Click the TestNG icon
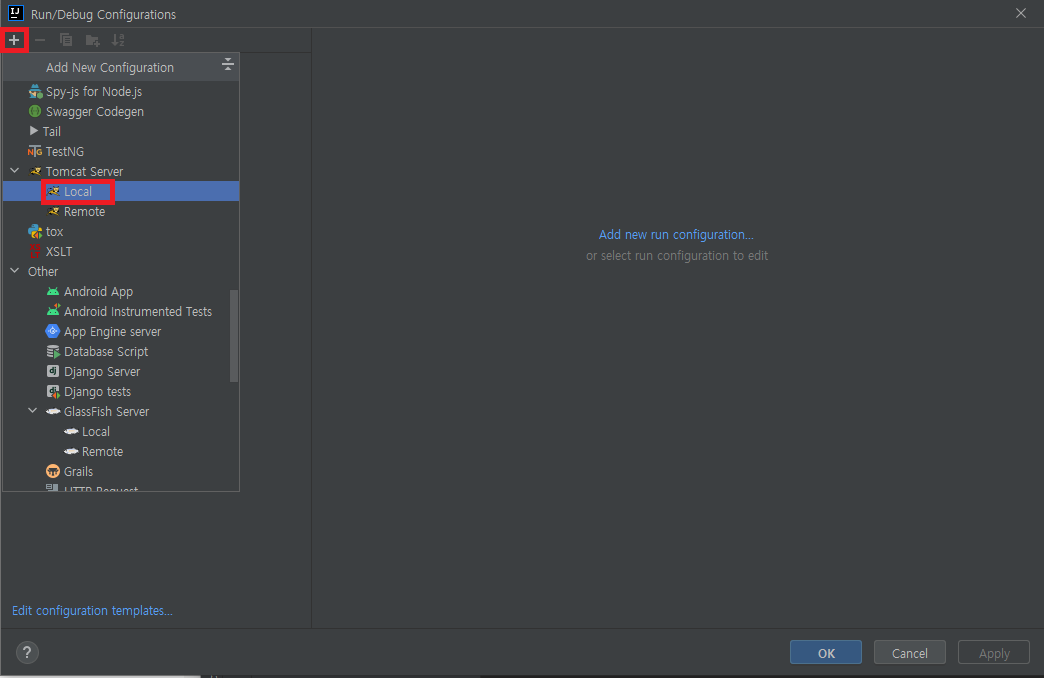 [35, 151]
